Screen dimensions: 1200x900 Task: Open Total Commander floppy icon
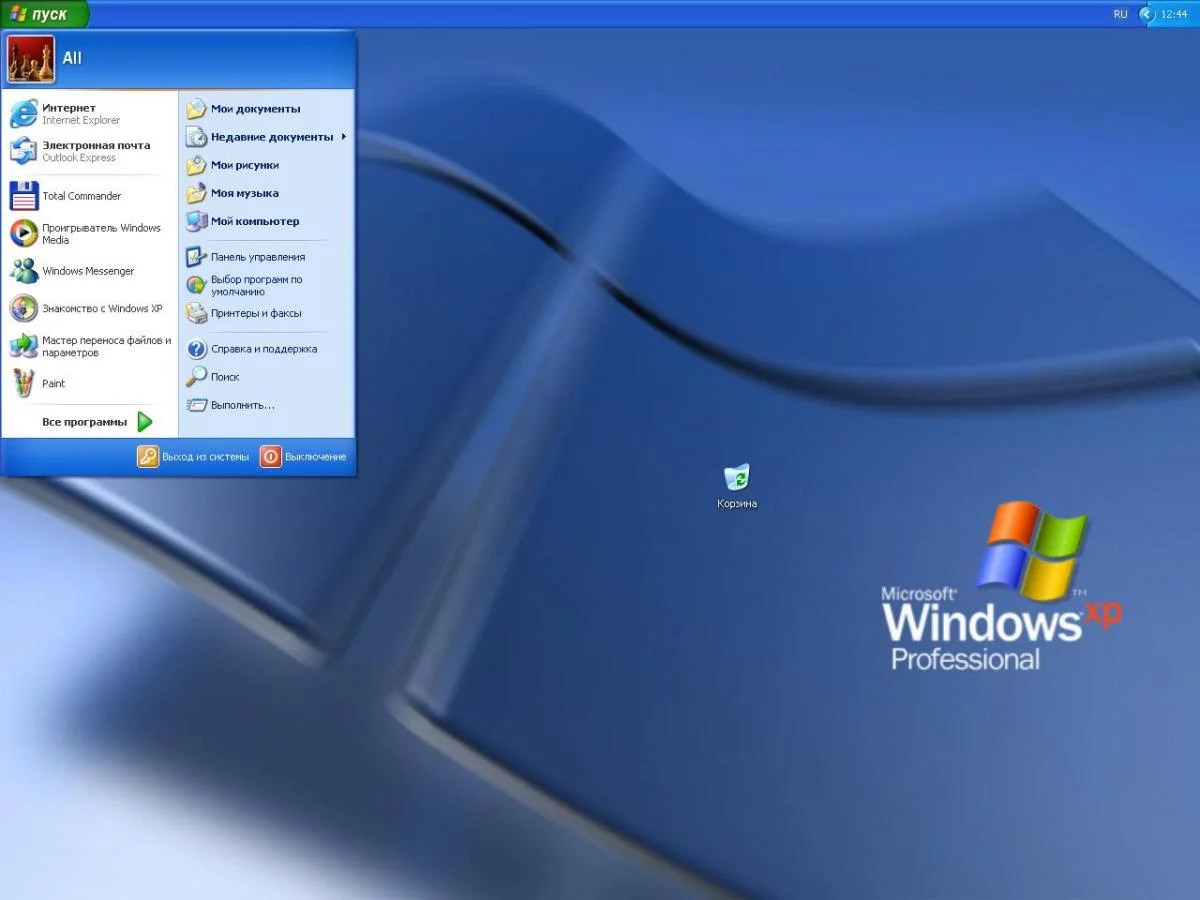(x=24, y=196)
